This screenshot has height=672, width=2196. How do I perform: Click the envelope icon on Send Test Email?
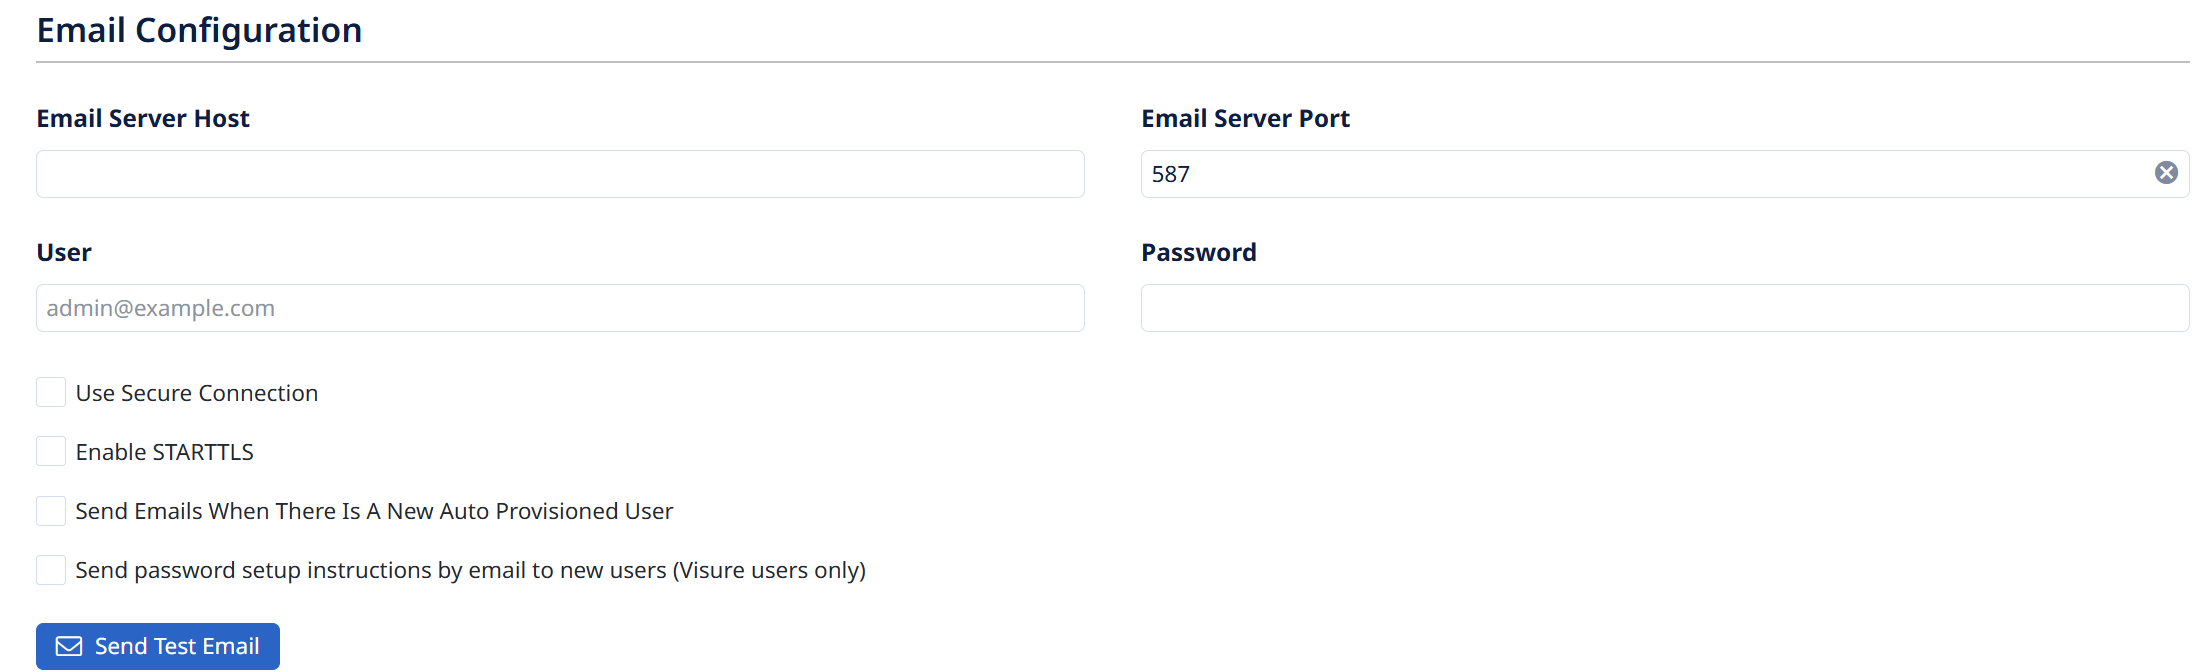69,646
